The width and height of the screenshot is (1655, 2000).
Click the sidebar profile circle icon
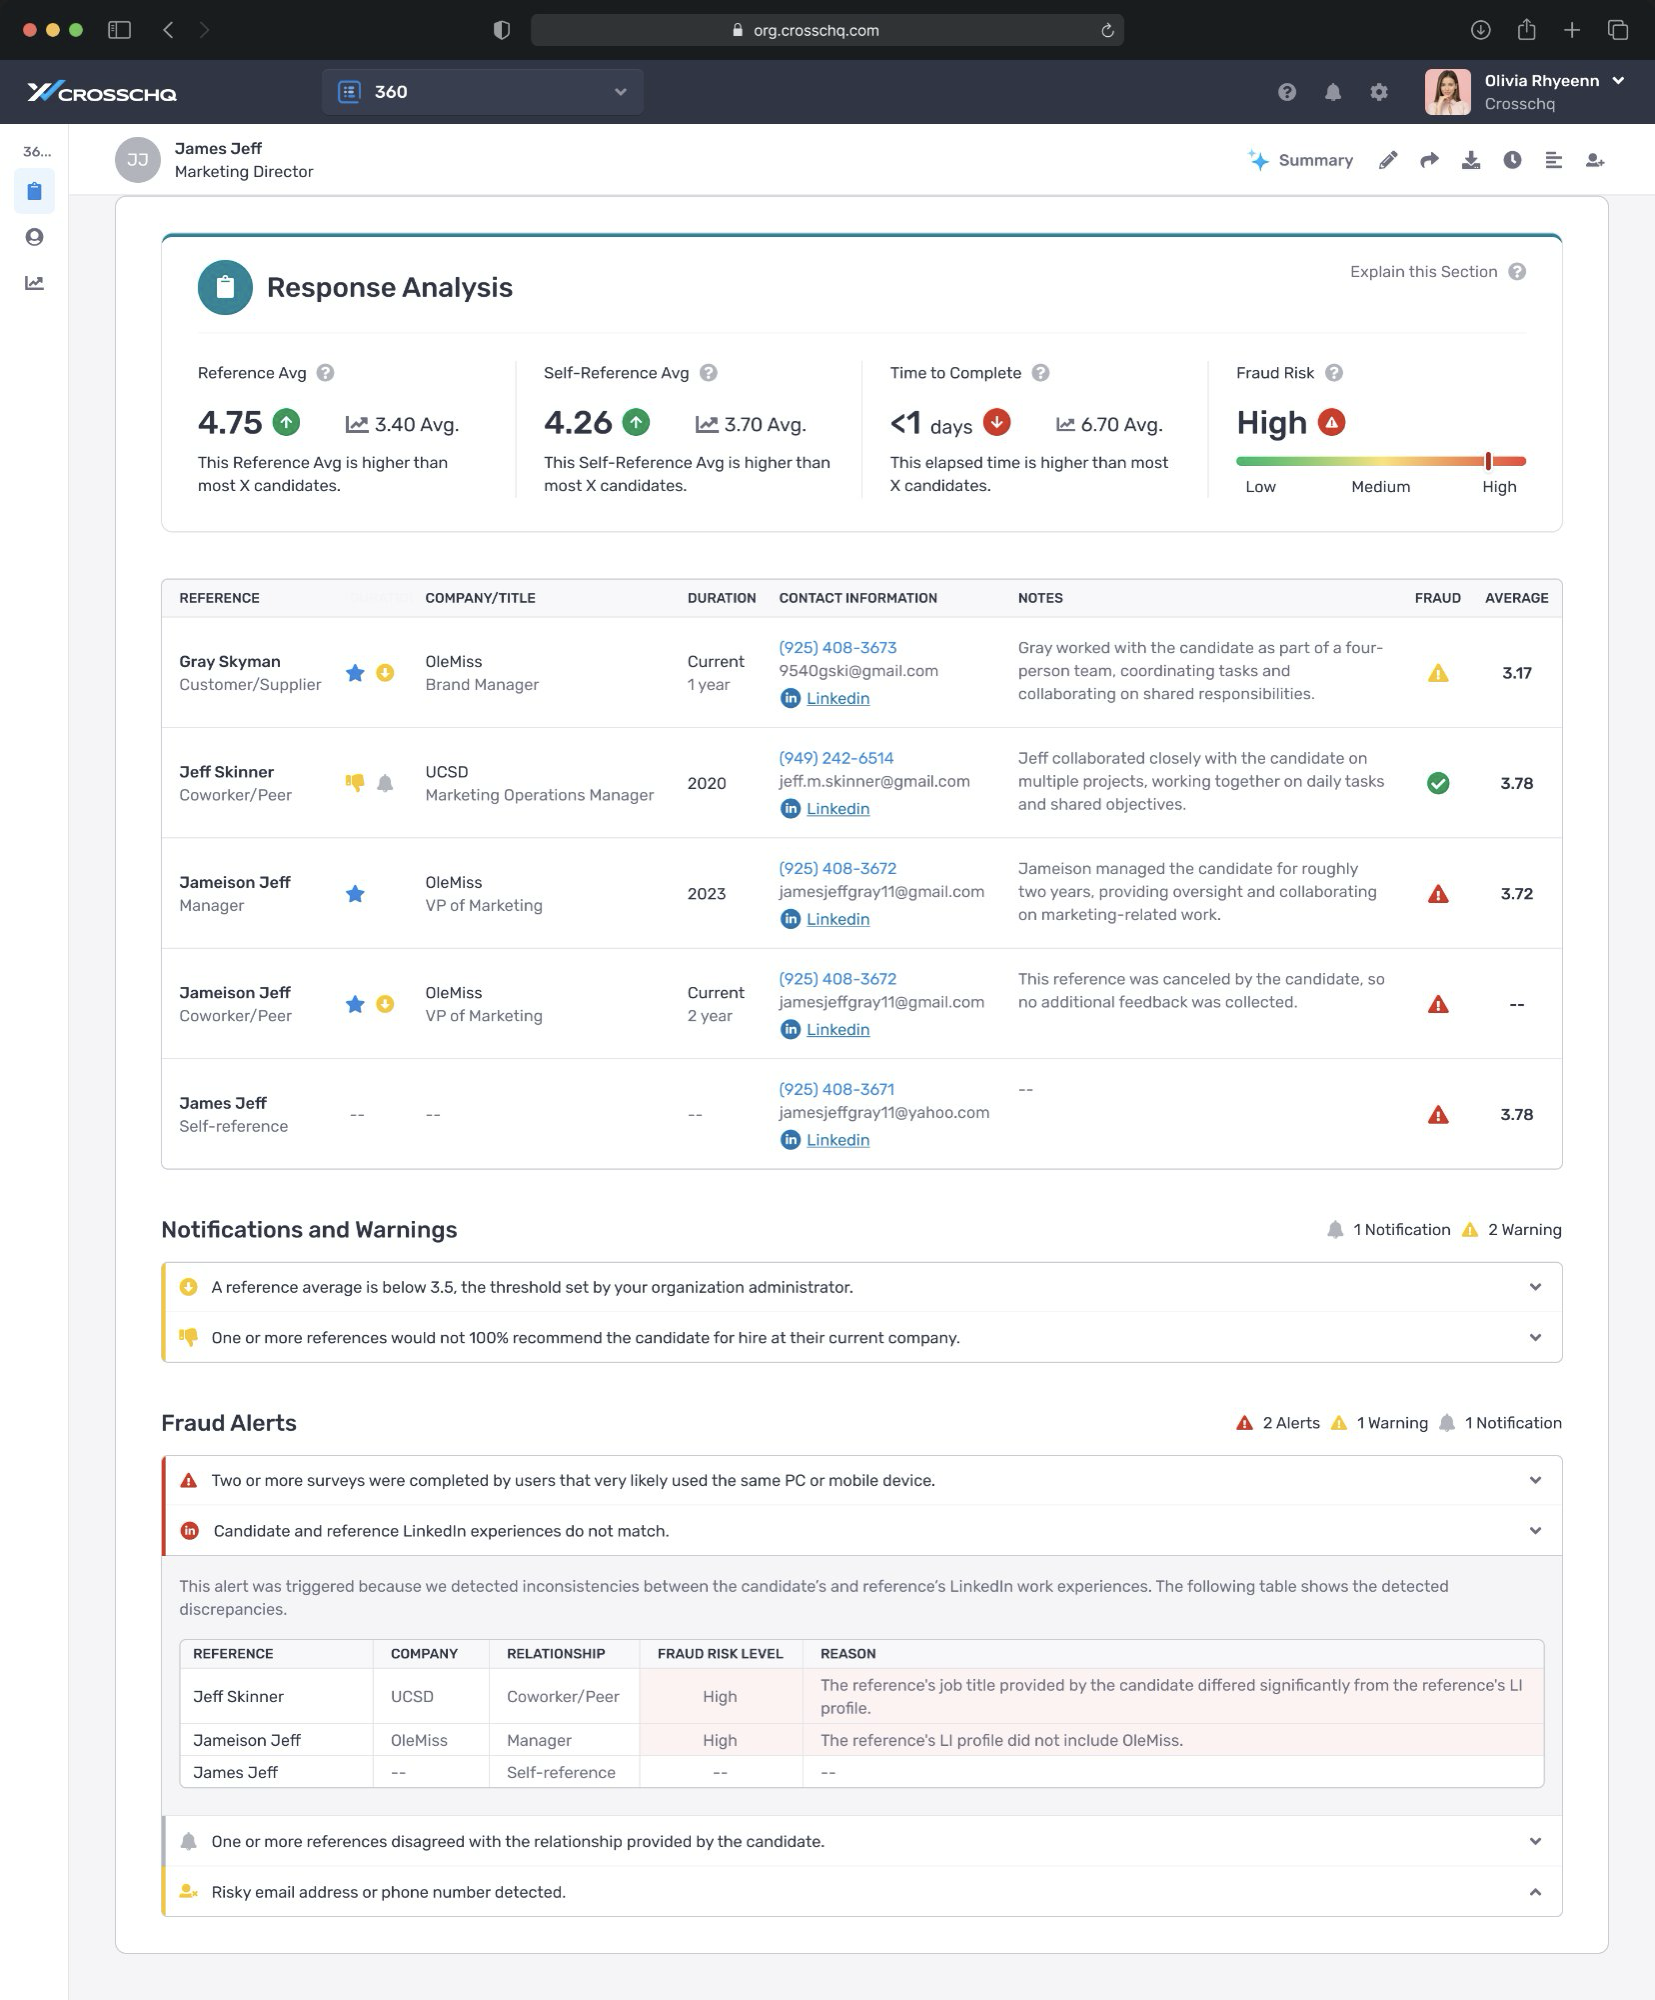(x=34, y=237)
